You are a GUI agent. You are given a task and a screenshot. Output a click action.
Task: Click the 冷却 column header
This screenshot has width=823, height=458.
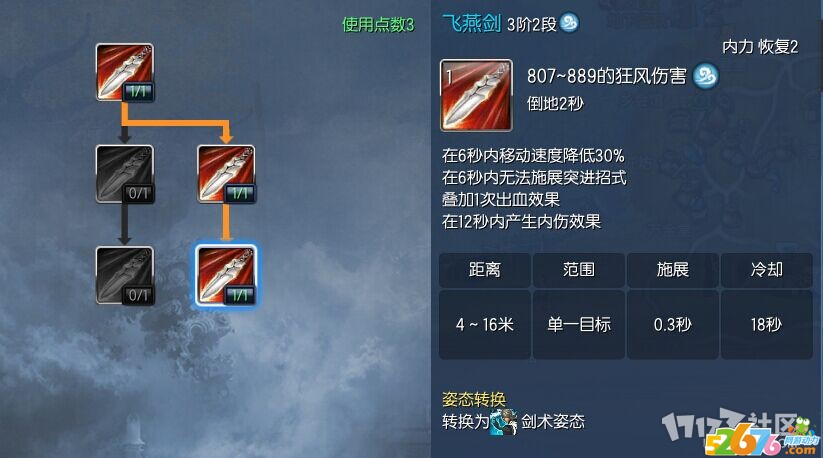pos(766,270)
